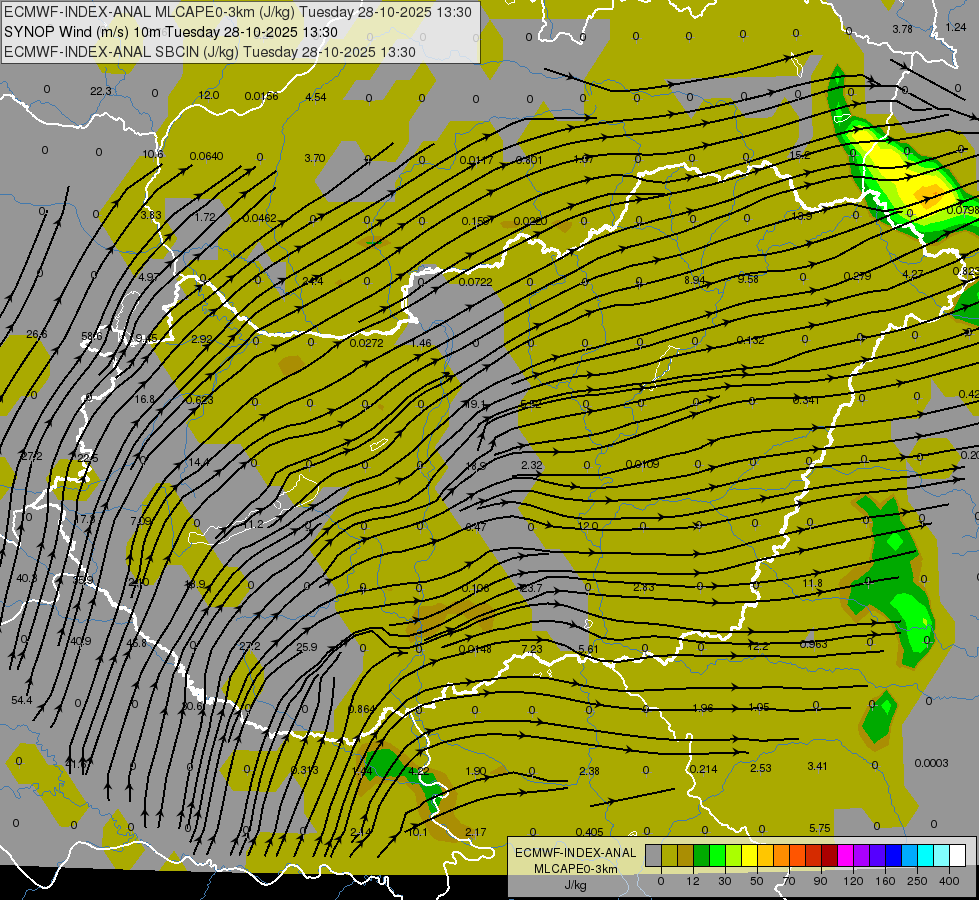Click the 50 legend tick label
Image resolution: width=979 pixels, height=900 pixels.
(757, 881)
